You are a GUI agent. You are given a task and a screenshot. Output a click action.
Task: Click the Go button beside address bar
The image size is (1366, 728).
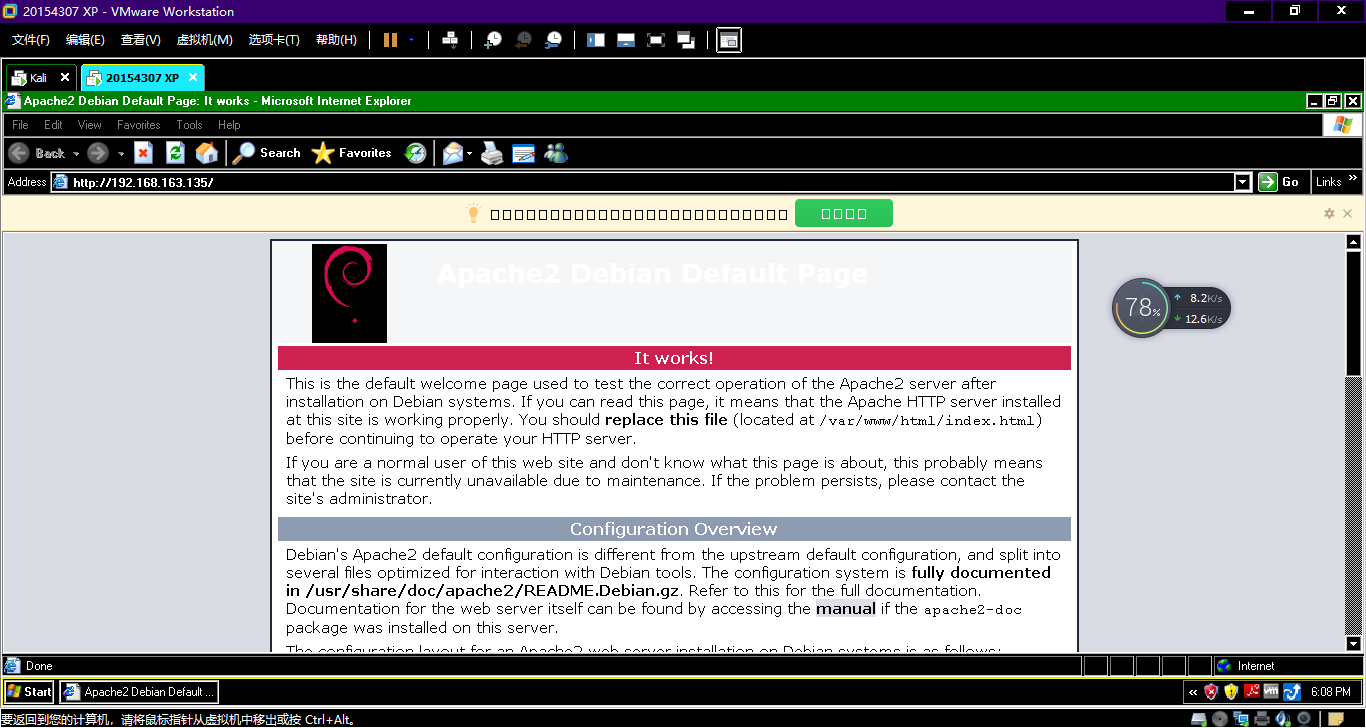point(1279,182)
